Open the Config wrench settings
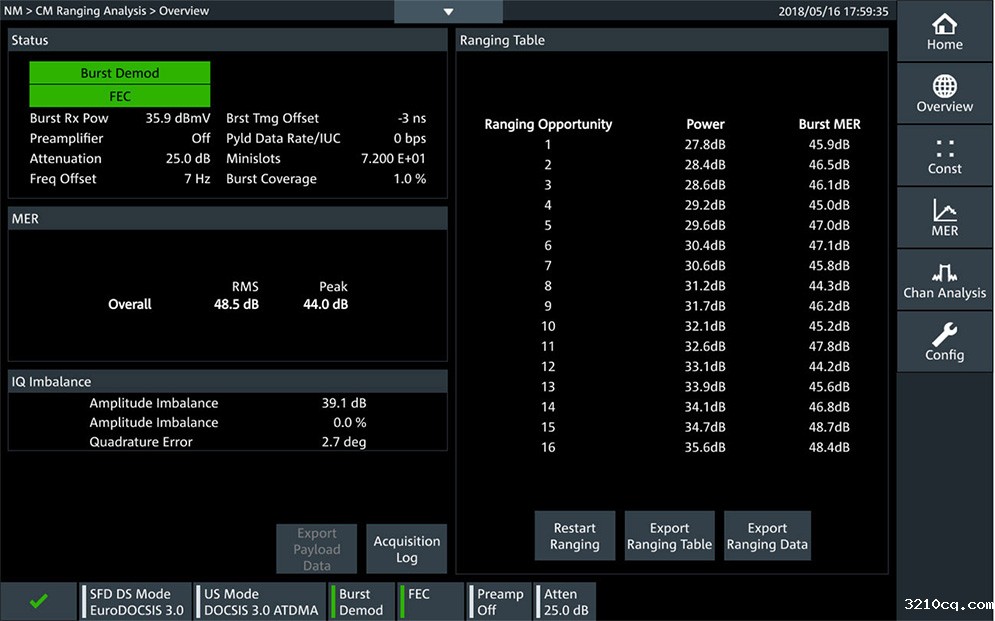This screenshot has height=621, width=995. [944, 342]
